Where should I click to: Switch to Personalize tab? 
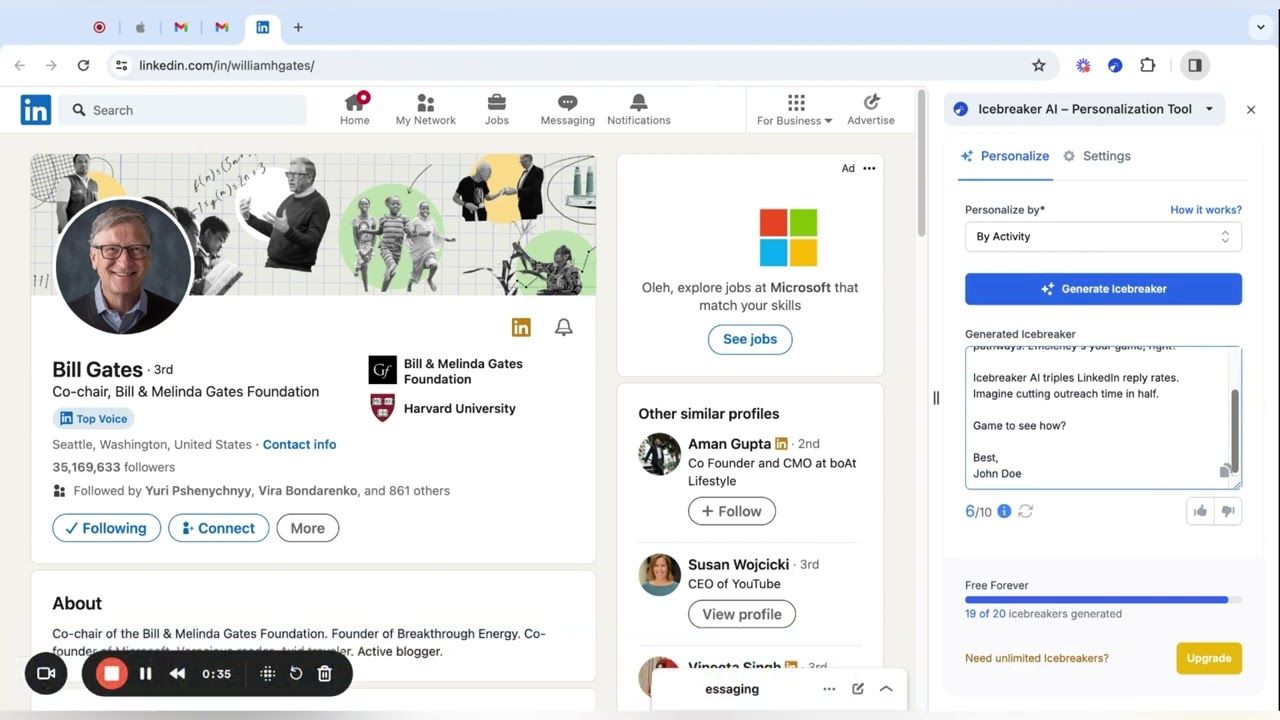pyautogui.click(x=1005, y=156)
